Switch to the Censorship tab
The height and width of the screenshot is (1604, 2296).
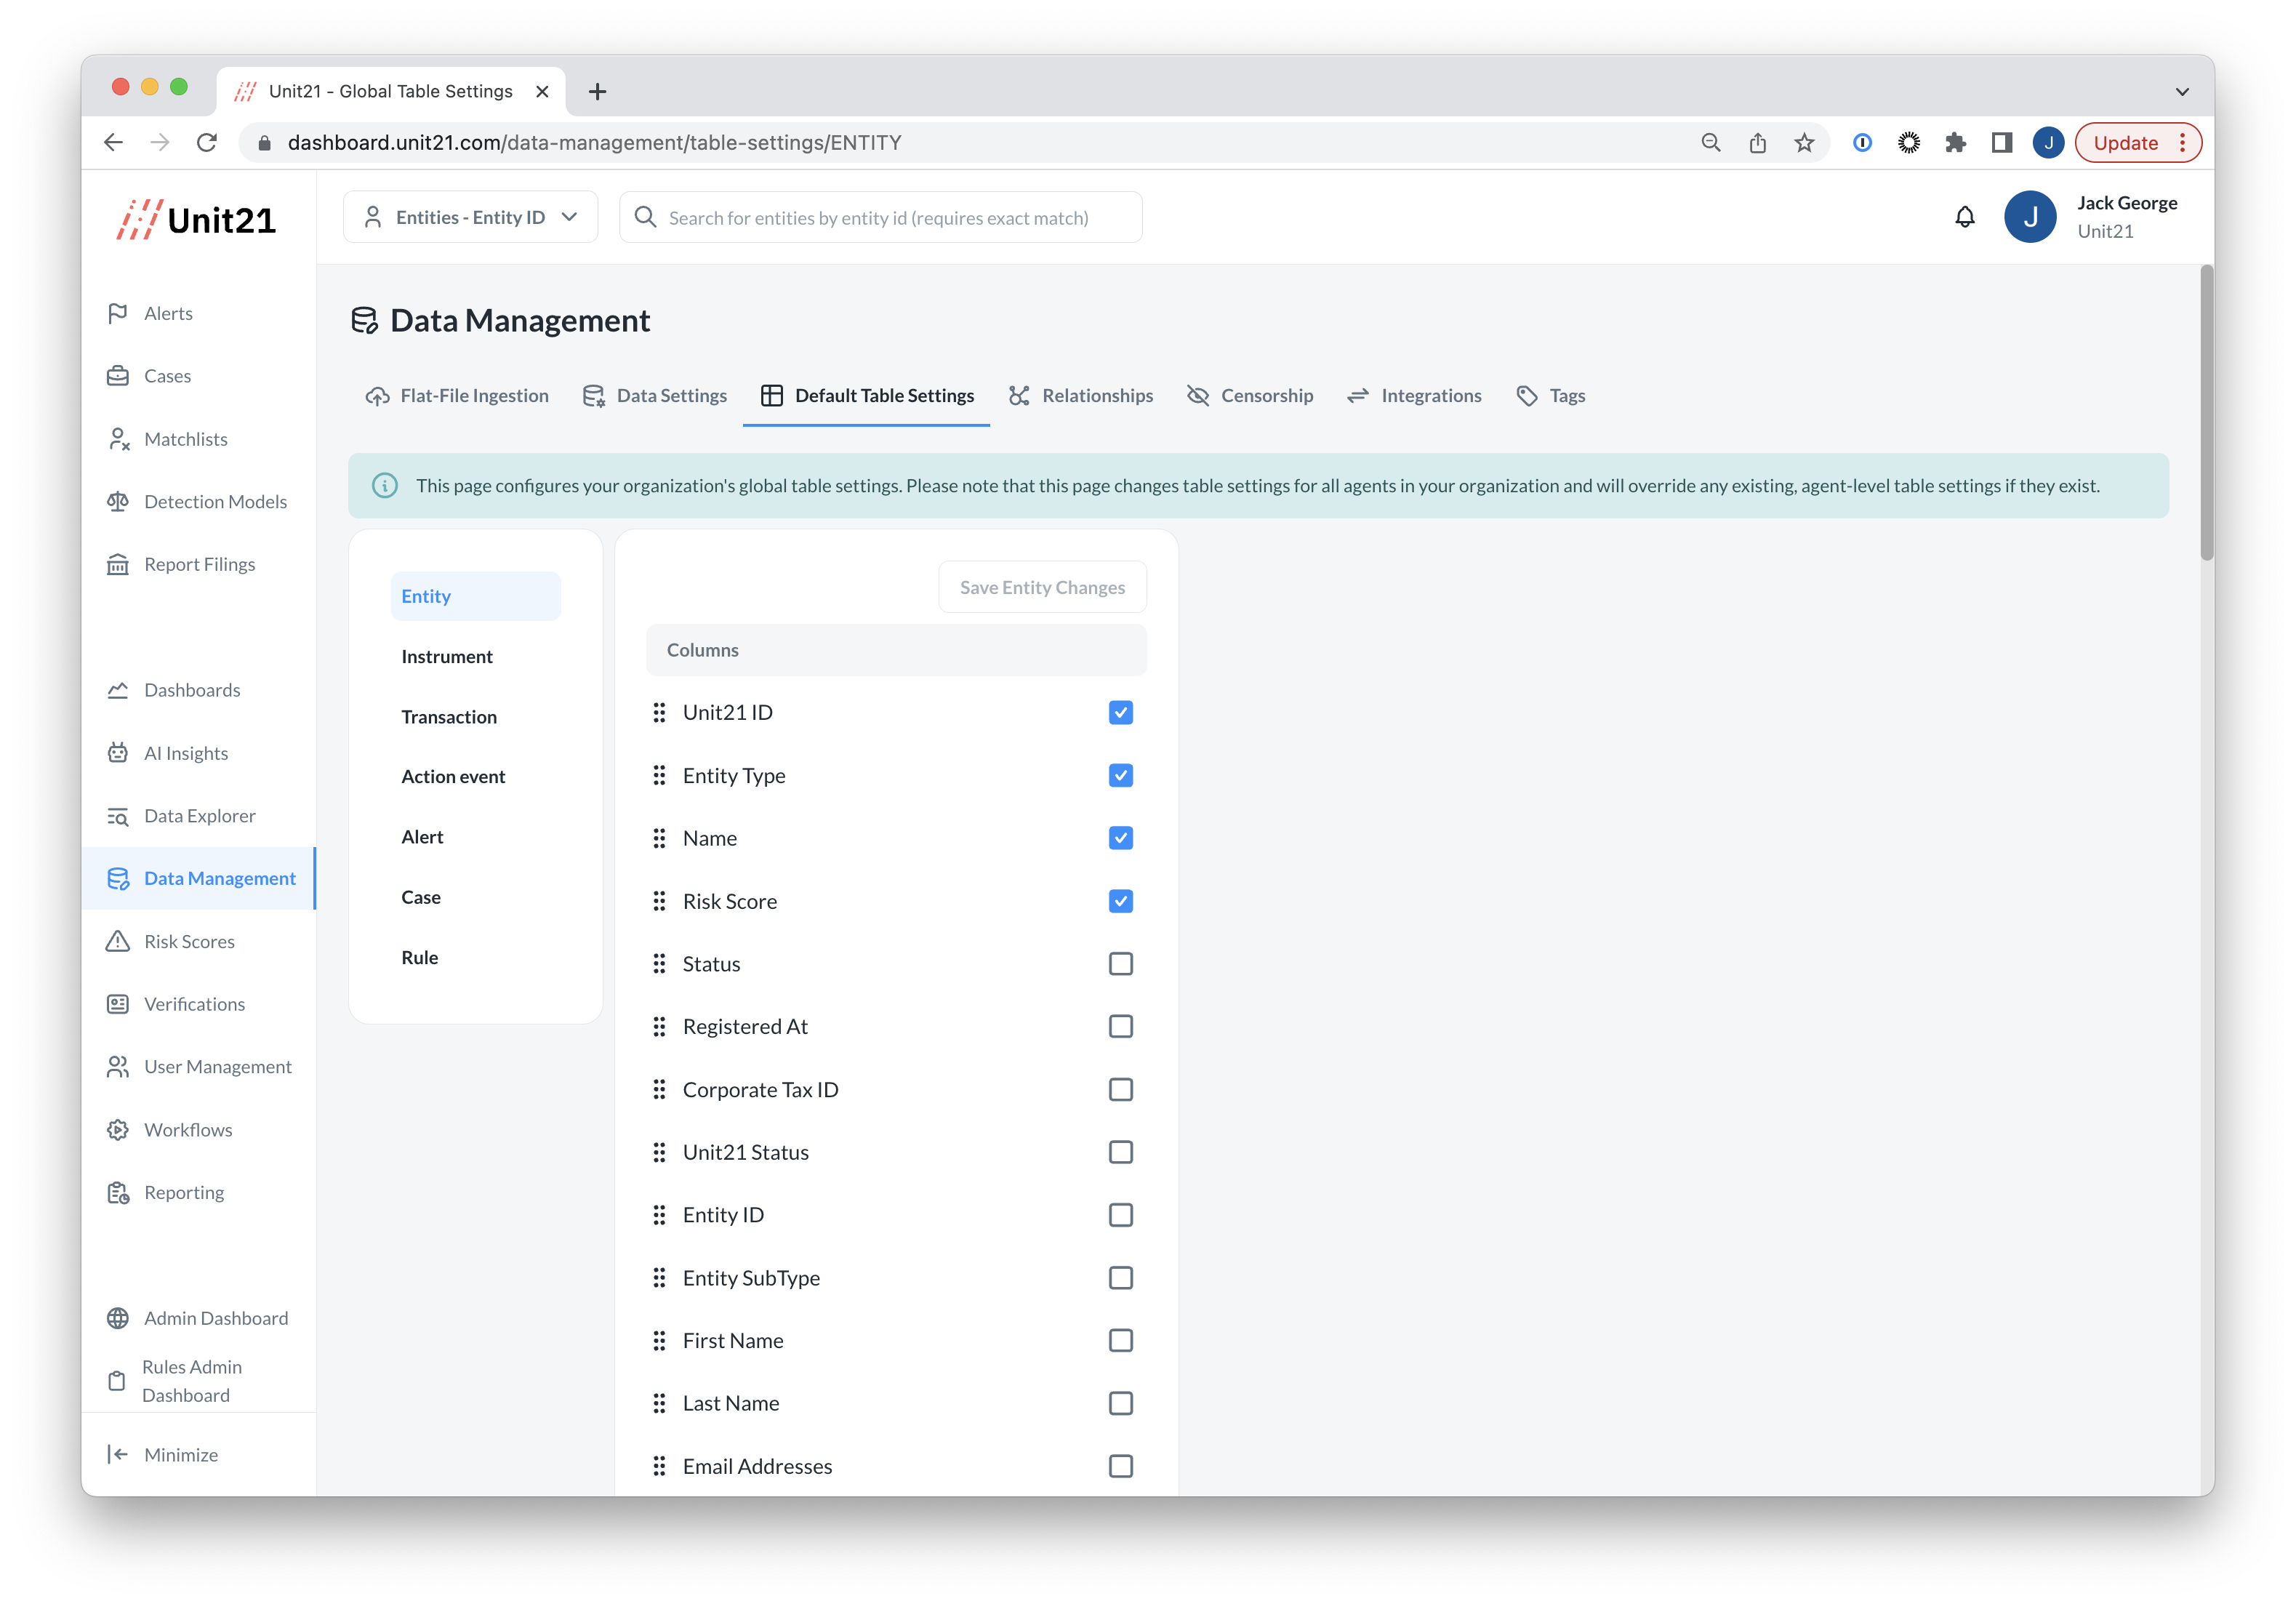point(1250,396)
